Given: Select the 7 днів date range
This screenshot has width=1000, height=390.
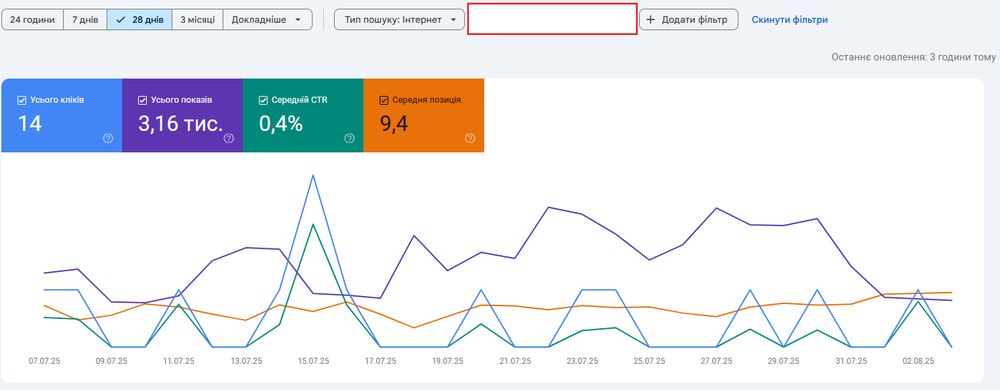Looking at the screenshot, I should coord(85,20).
